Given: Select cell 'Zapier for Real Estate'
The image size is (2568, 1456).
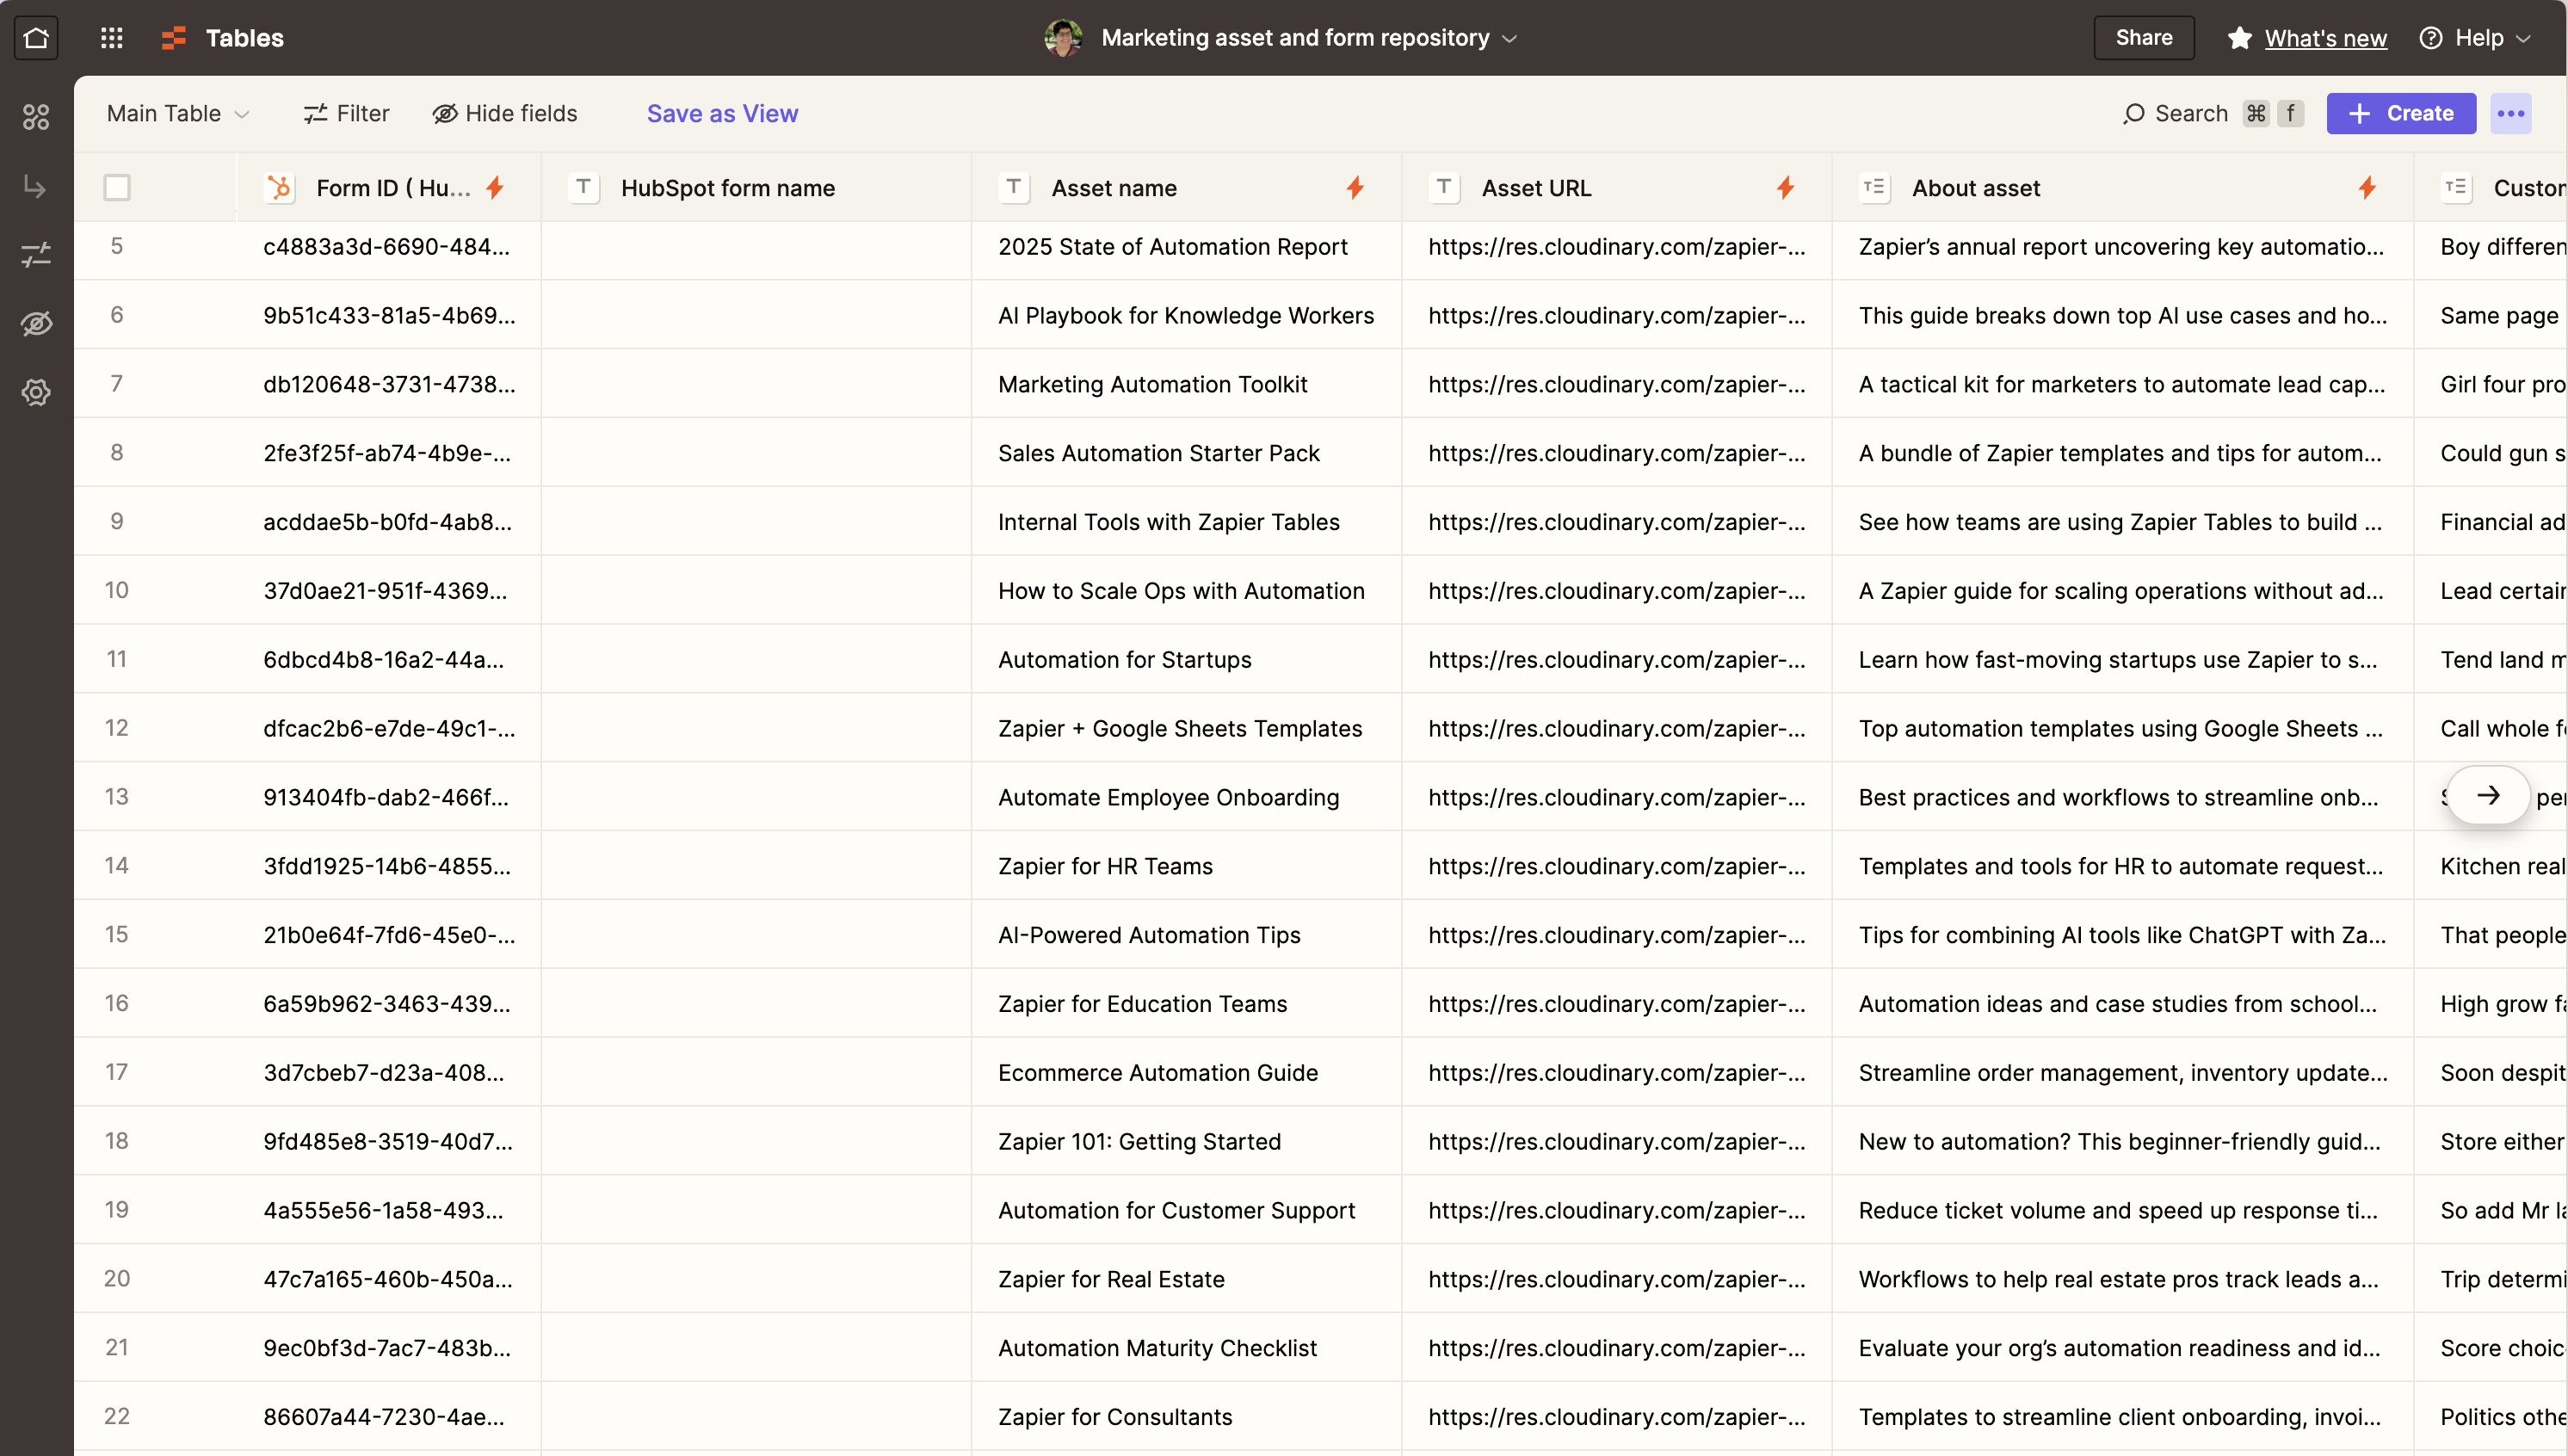Looking at the screenshot, I should click(1186, 1279).
